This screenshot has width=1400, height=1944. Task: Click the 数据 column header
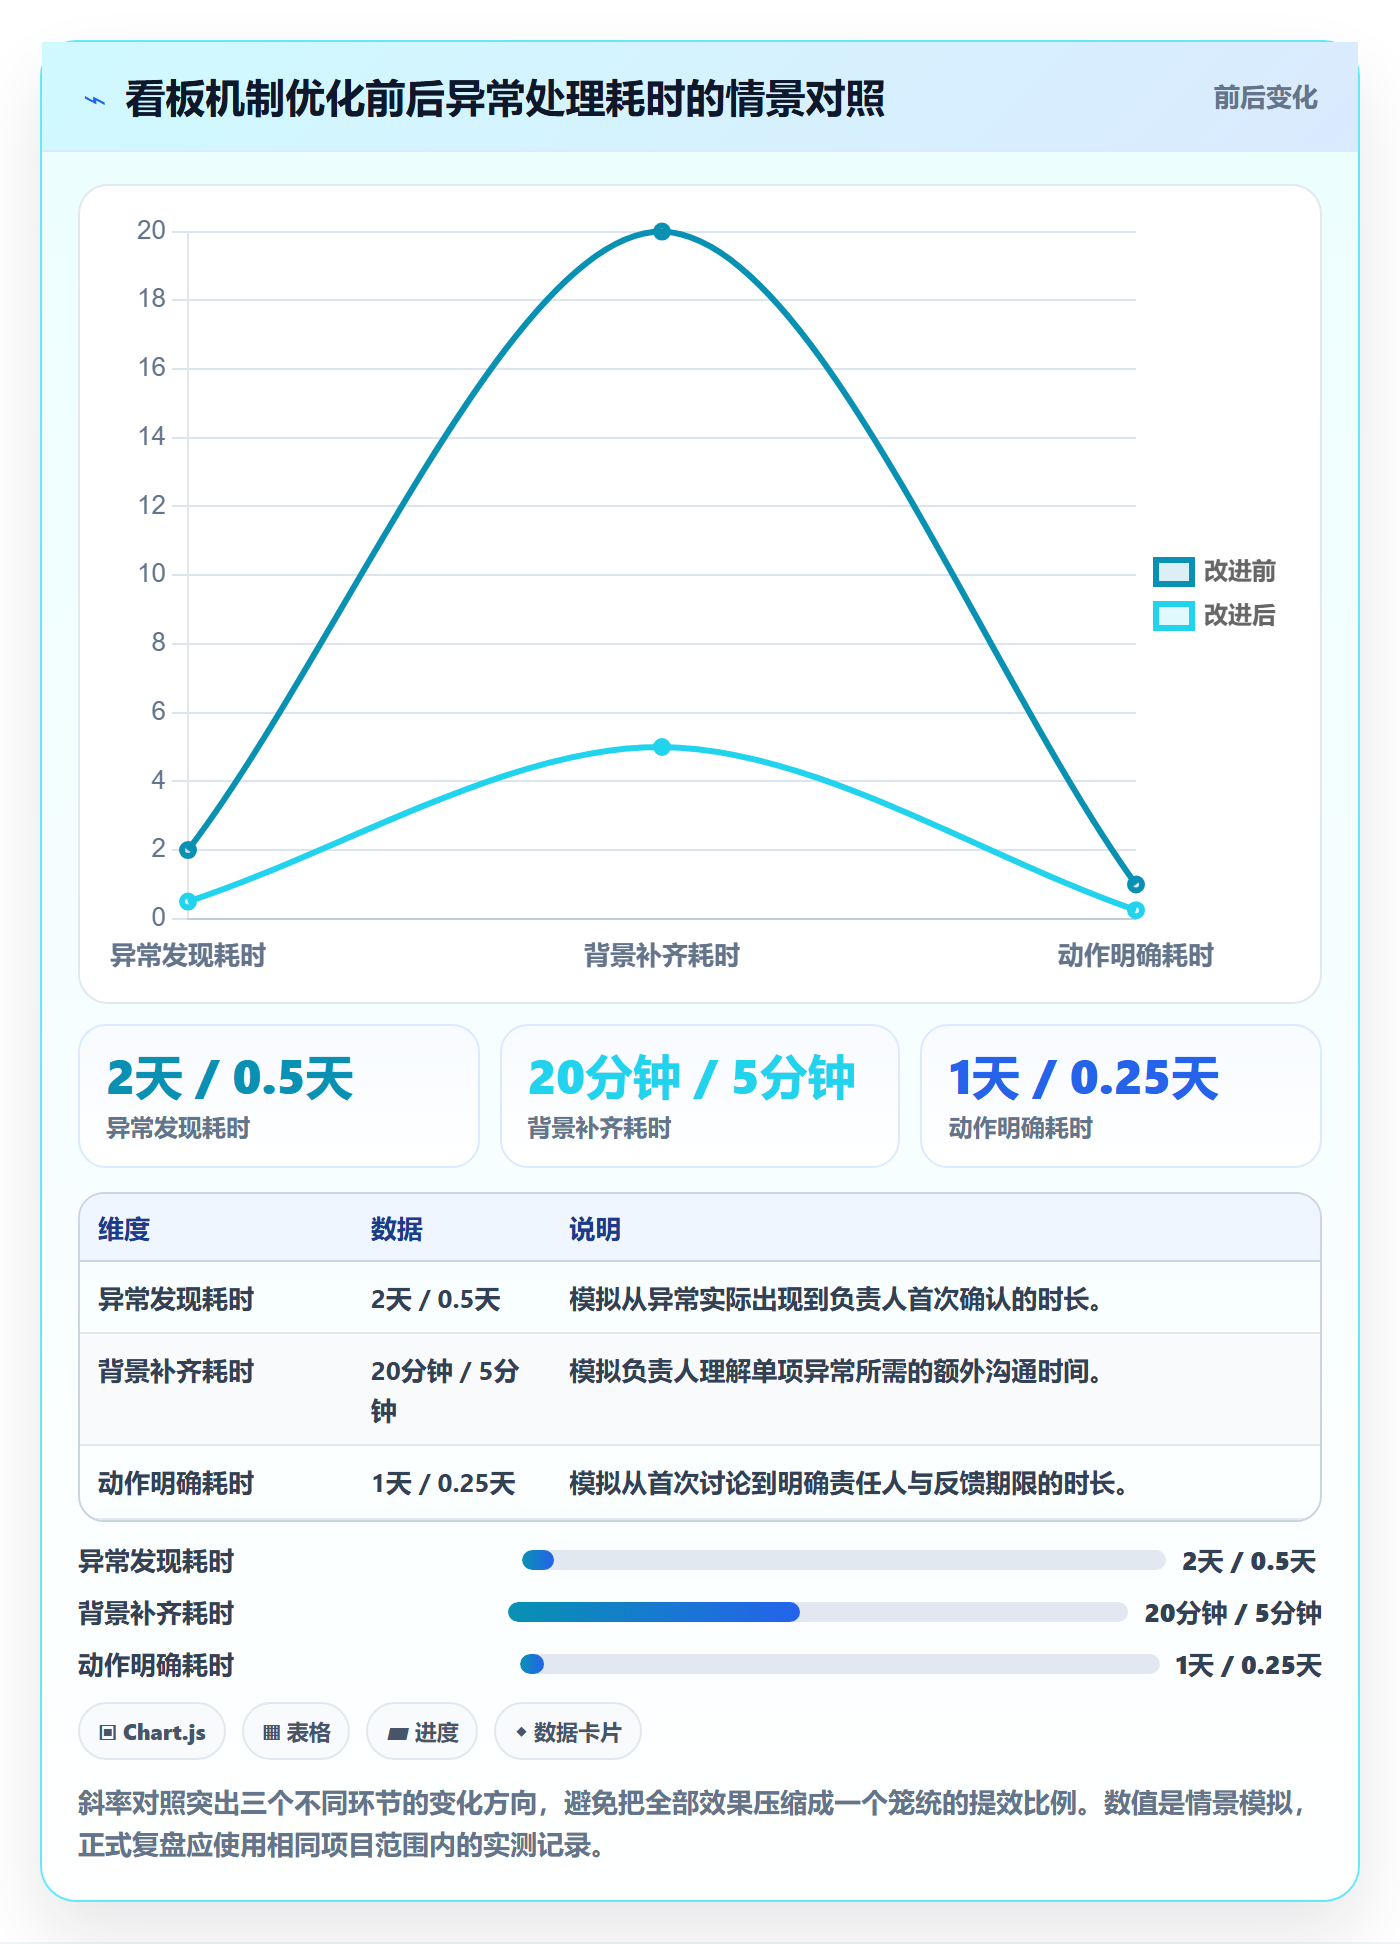point(397,1229)
